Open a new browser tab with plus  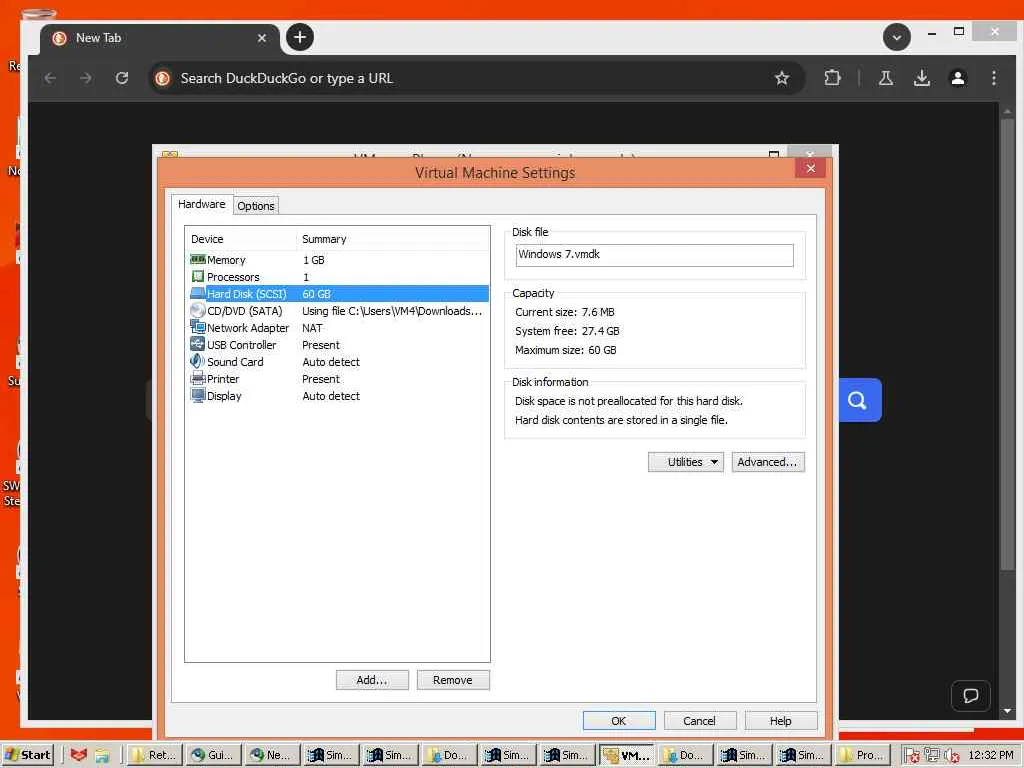click(300, 37)
